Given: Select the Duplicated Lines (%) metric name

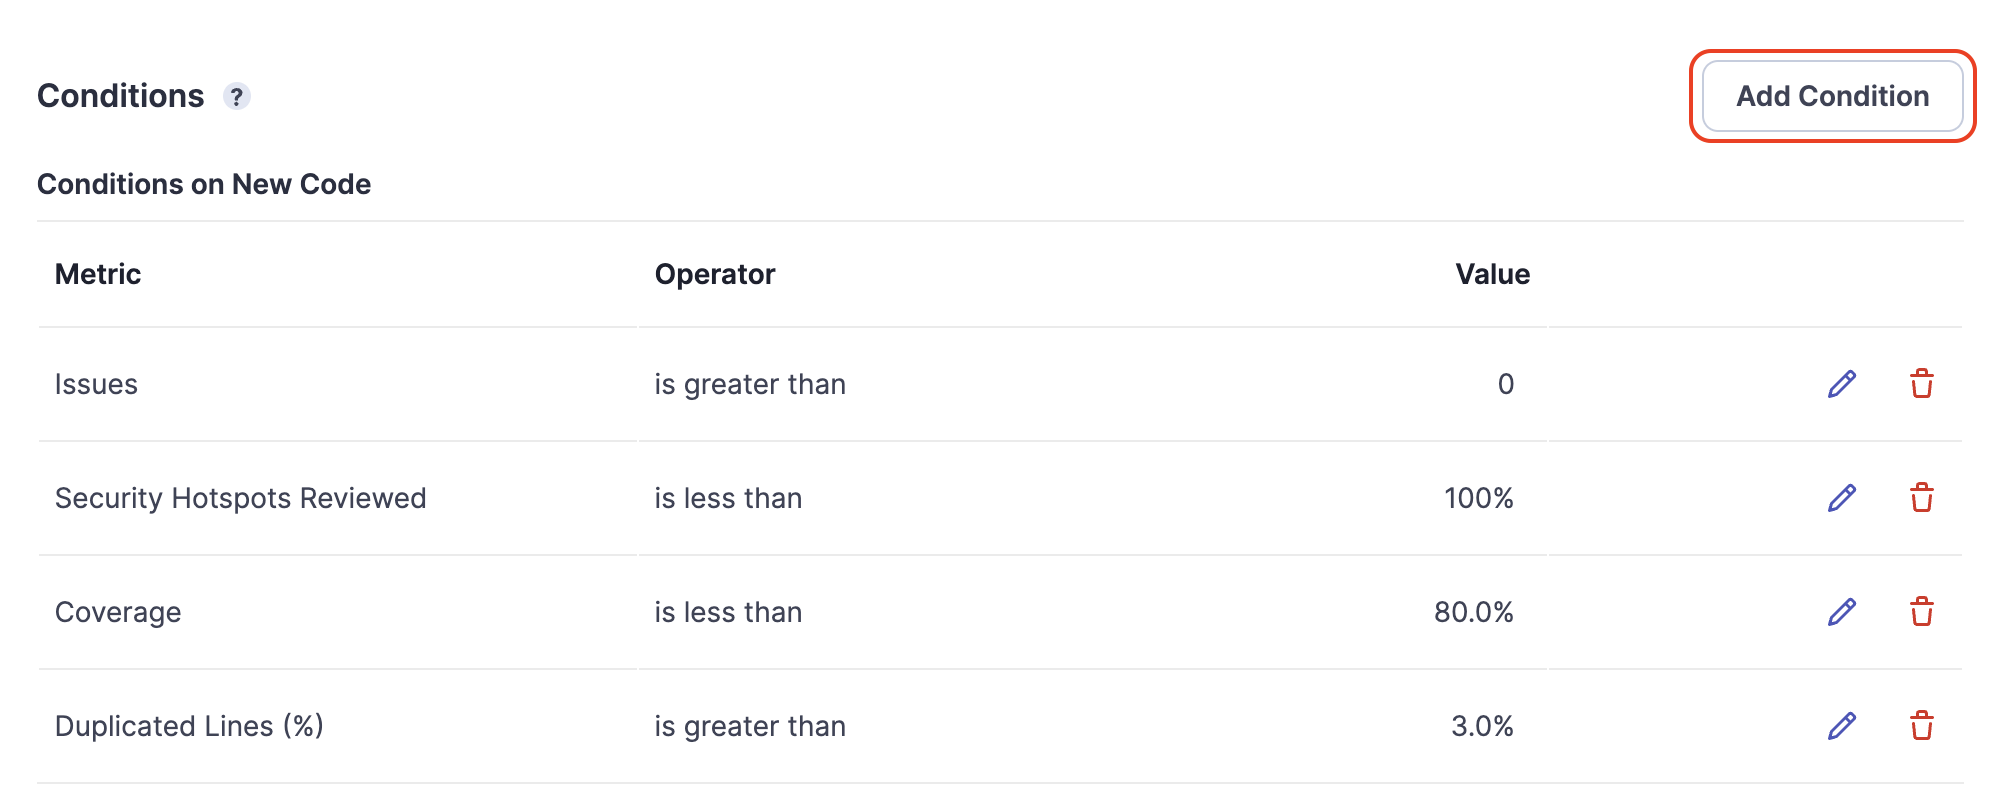Looking at the screenshot, I should [x=189, y=726].
